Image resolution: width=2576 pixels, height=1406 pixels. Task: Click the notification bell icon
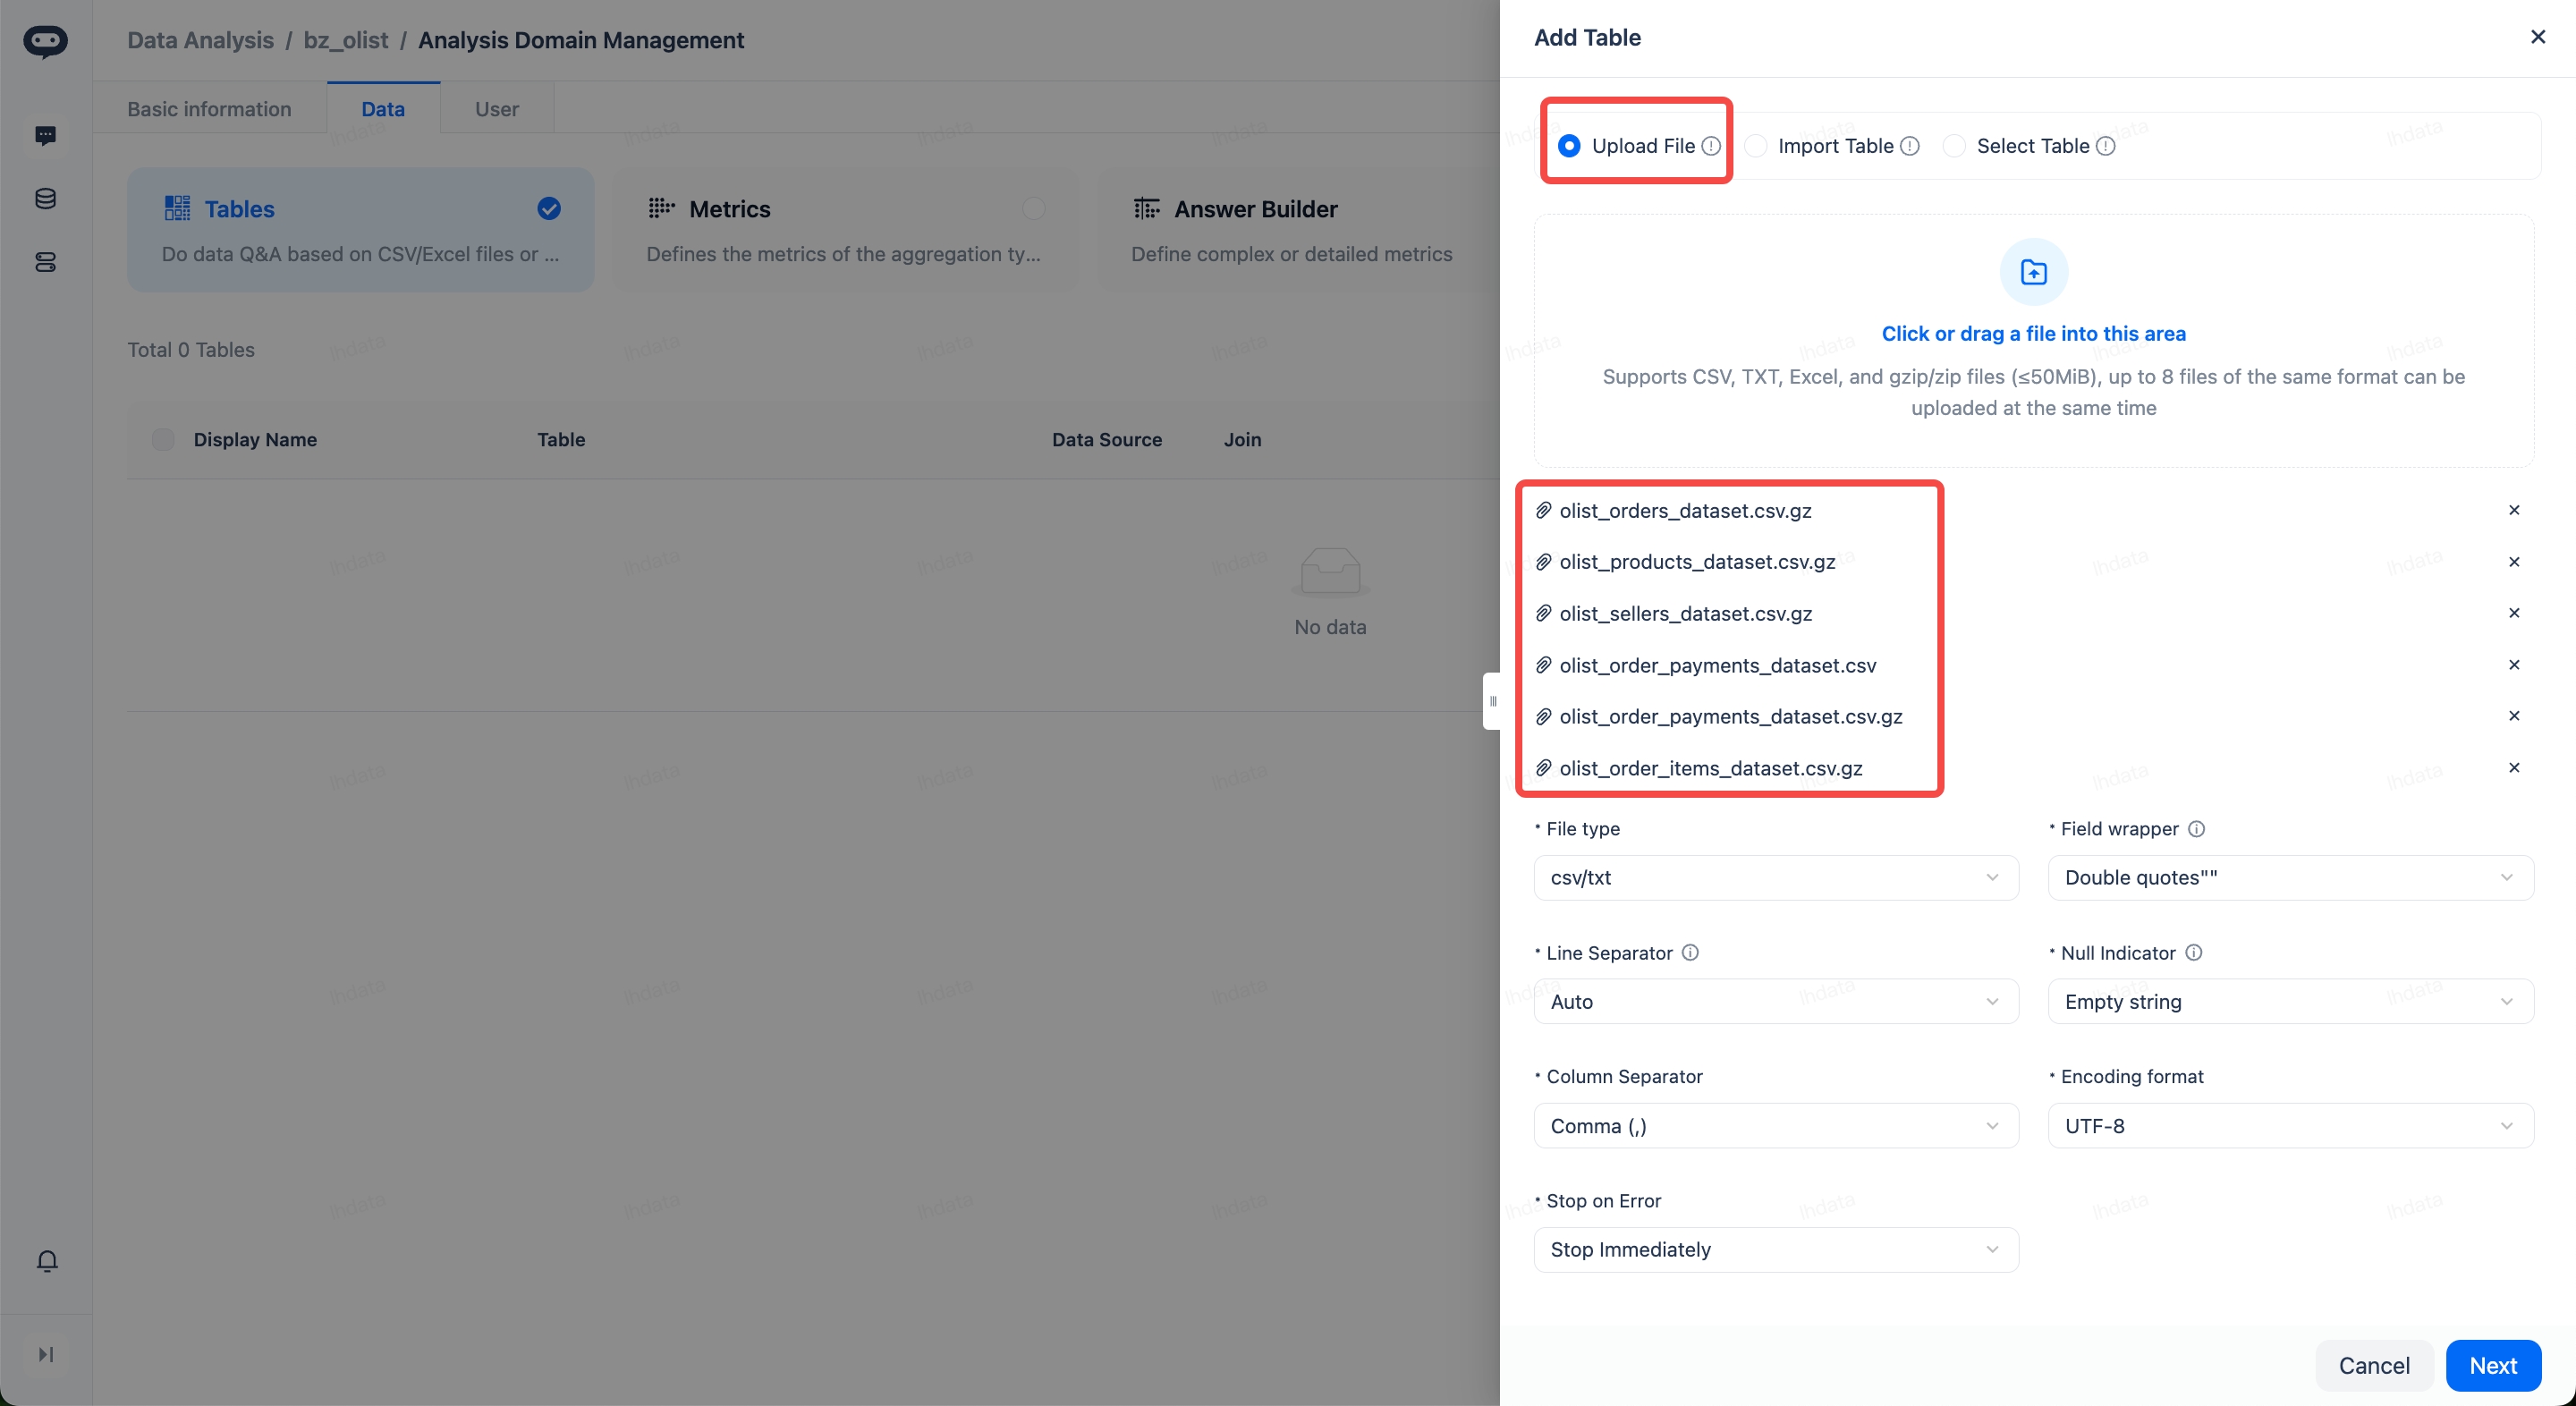pos(47,1260)
